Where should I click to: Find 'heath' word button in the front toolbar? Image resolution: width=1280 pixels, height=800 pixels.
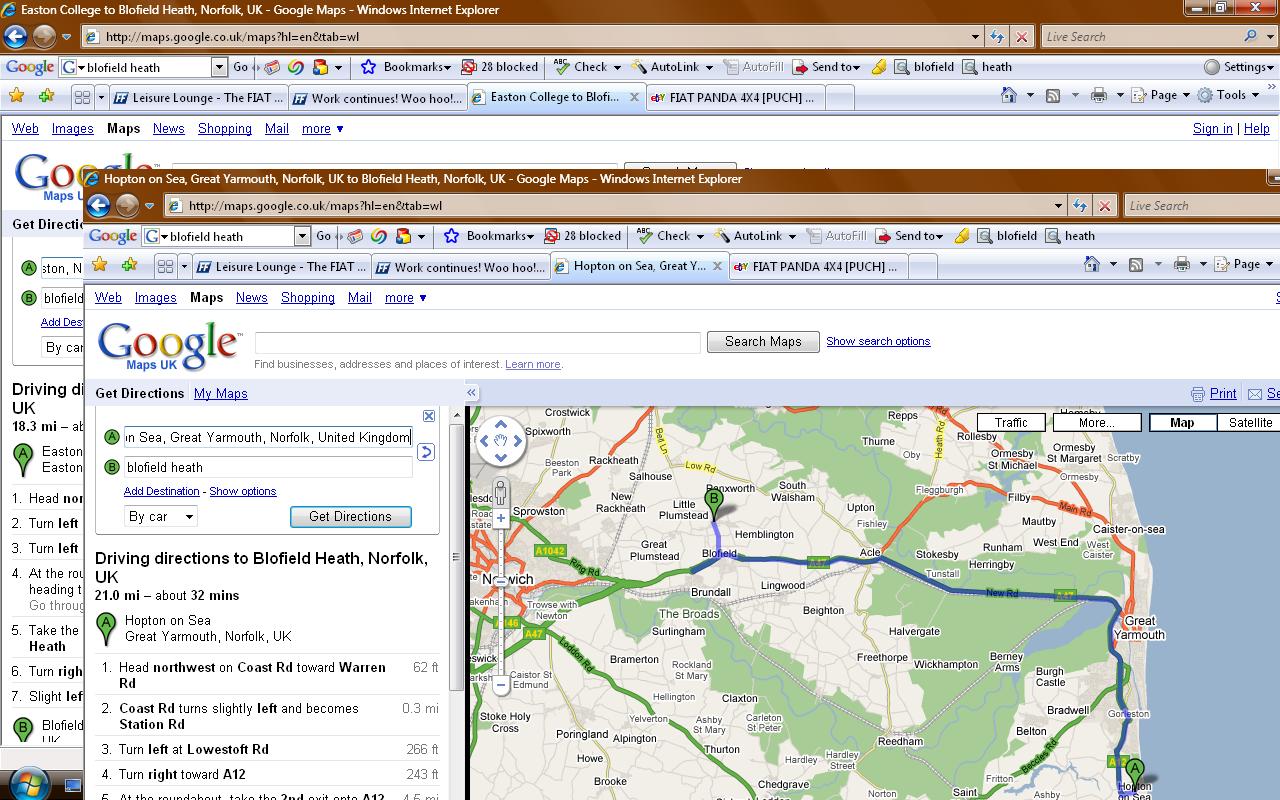point(1070,236)
